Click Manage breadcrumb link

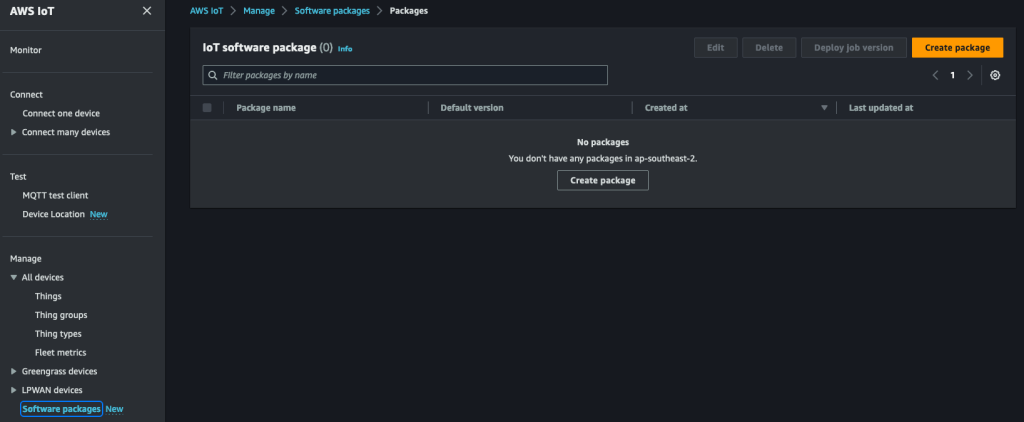[259, 11]
